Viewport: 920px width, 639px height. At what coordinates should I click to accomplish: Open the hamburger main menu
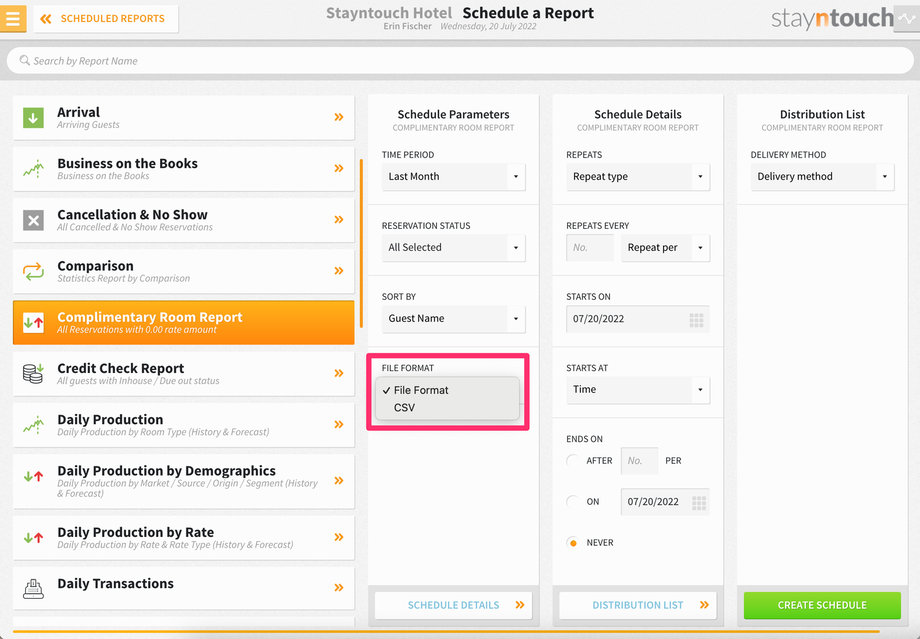pyautogui.click(x=13, y=19)
